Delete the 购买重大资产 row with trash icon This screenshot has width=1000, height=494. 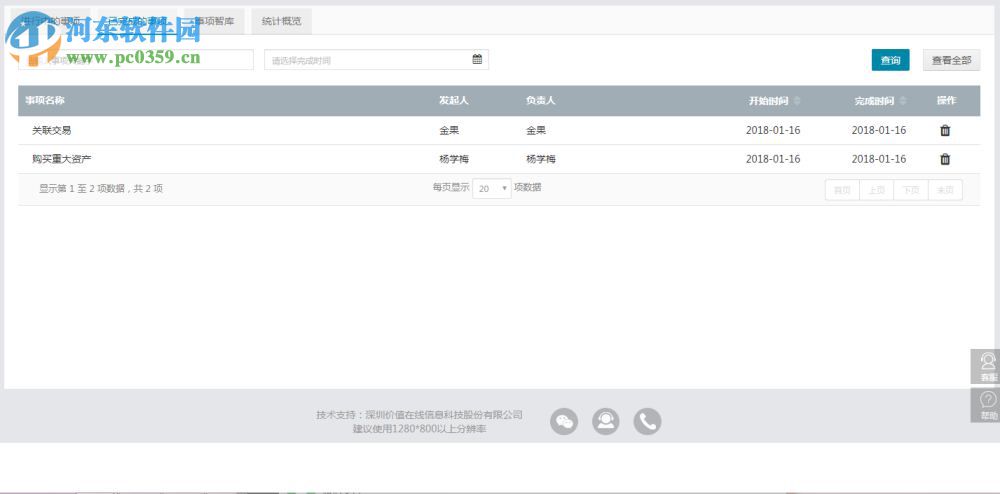coord(945,159)
